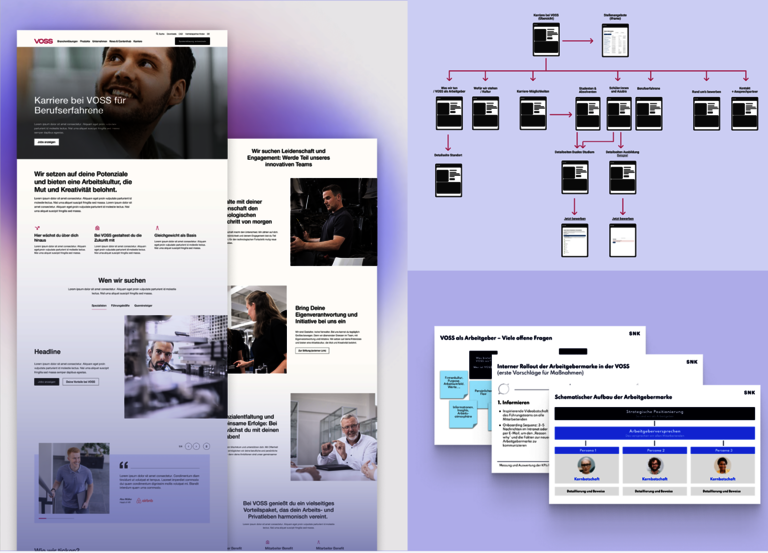Click the black 'Strategische Positionierung' bar
Viewport: 768px width, 553px height.
[x=654, y=413]
